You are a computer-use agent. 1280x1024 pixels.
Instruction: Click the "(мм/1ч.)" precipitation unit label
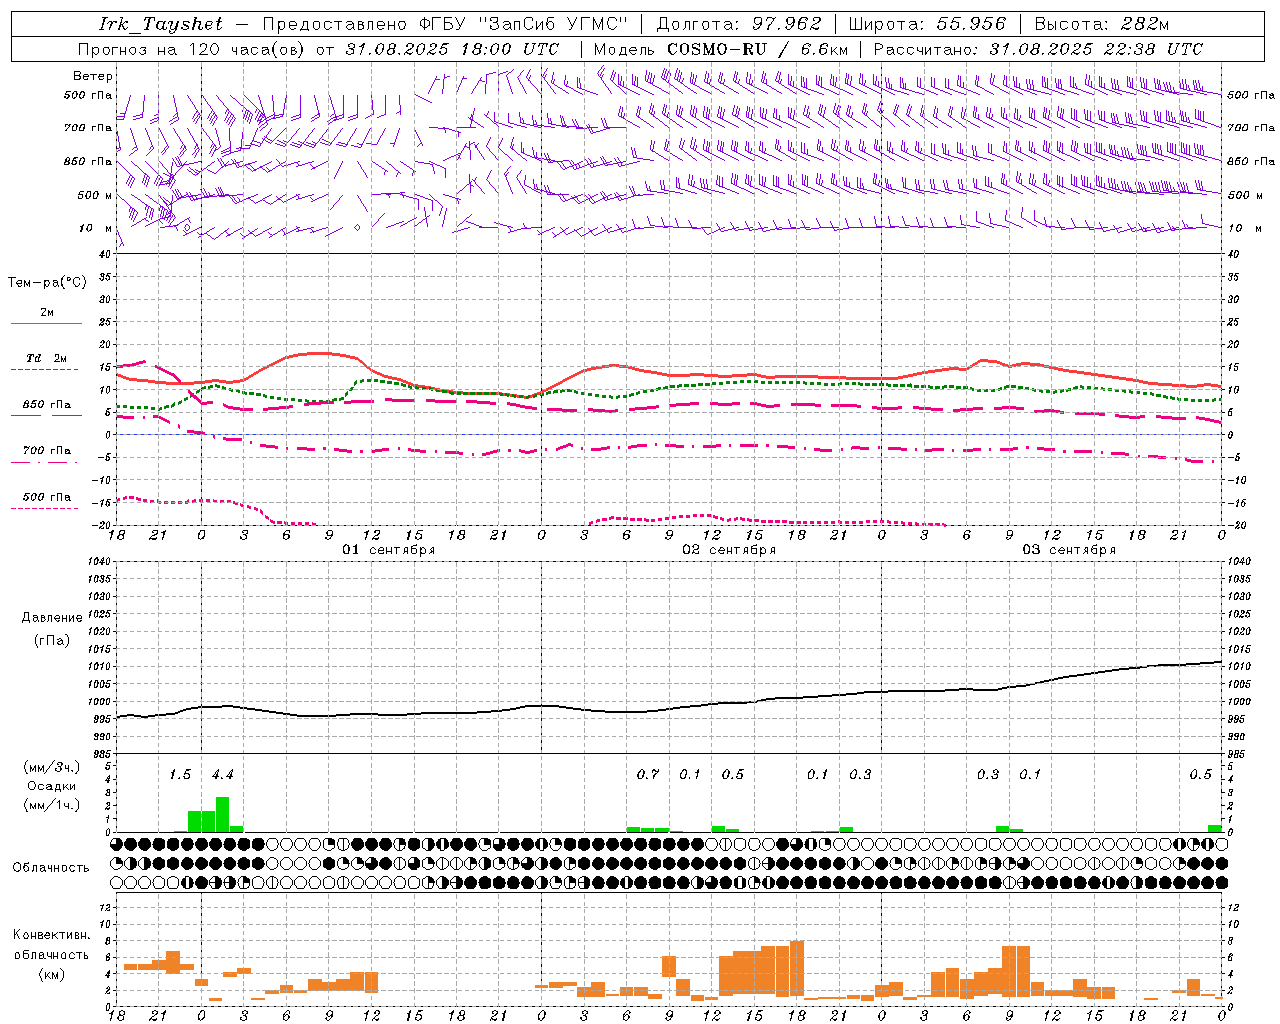tap(51, 805)
